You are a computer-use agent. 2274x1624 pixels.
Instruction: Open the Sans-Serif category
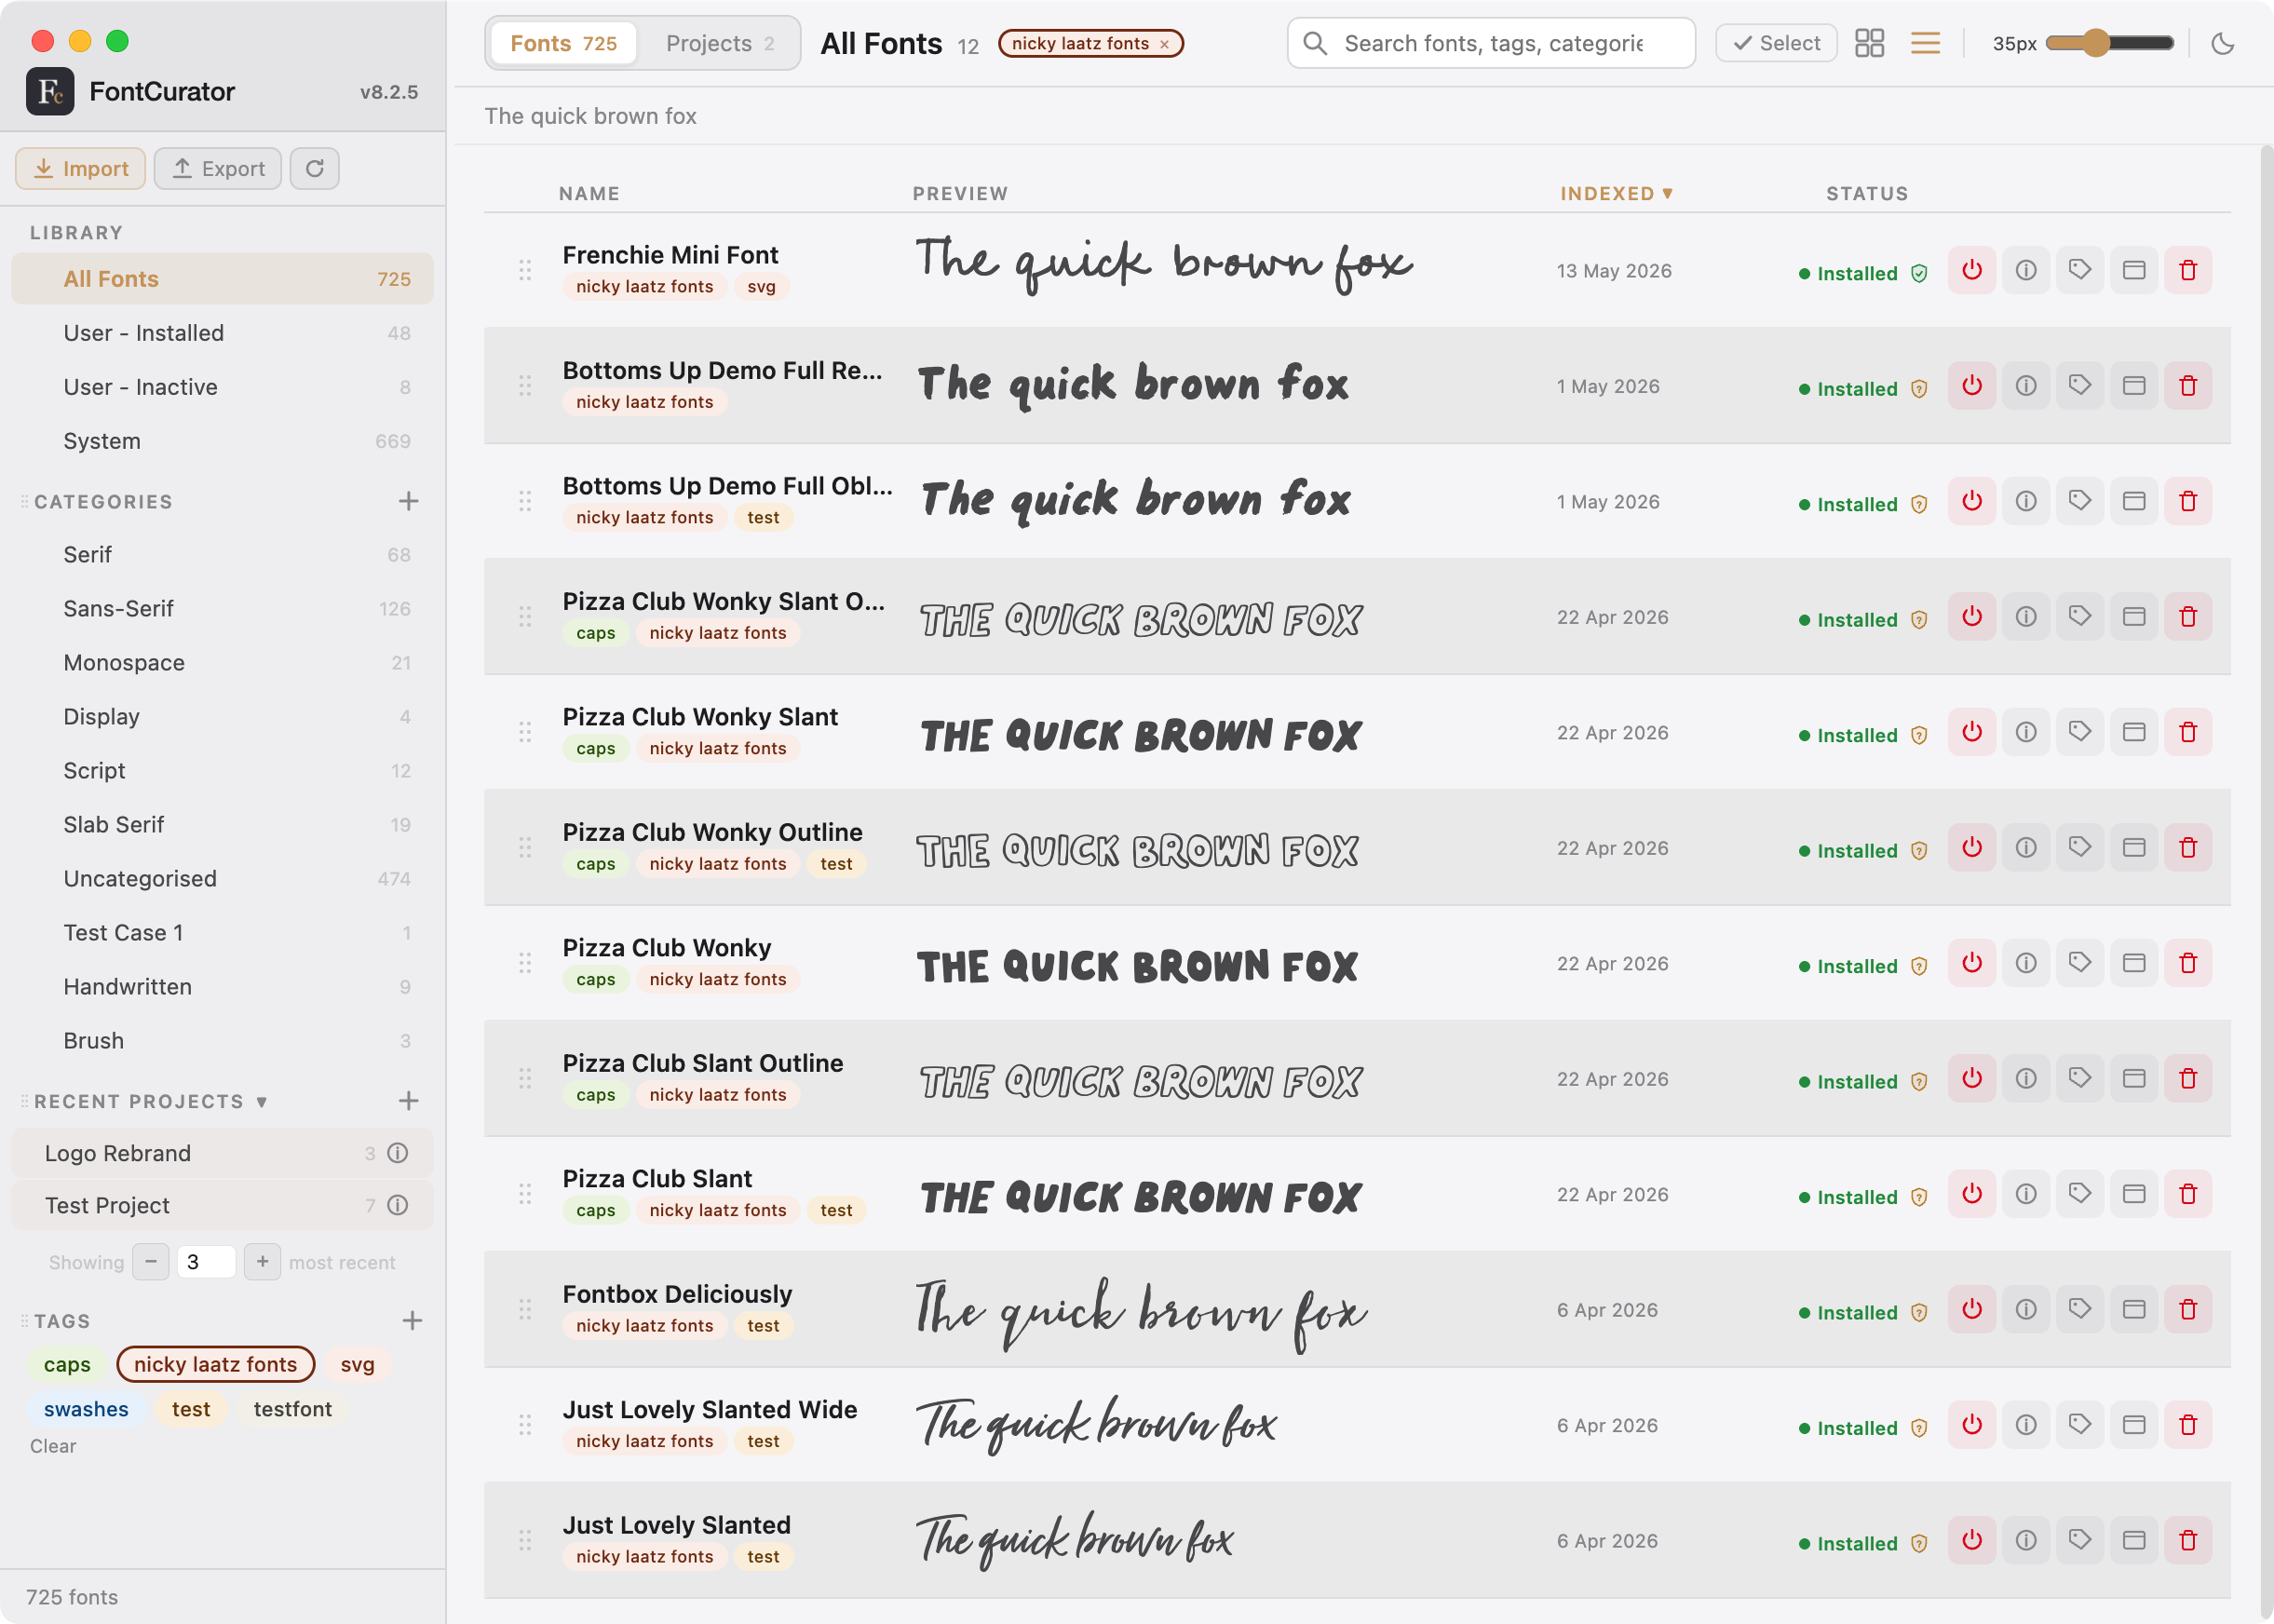[222, 609]
